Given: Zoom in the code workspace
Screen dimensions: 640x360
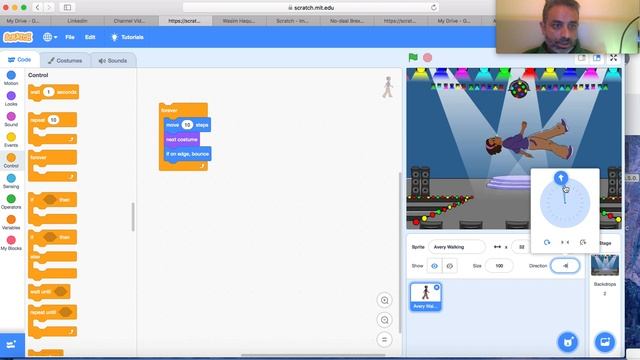Looking at the screenshot, I should click(384, 300).
